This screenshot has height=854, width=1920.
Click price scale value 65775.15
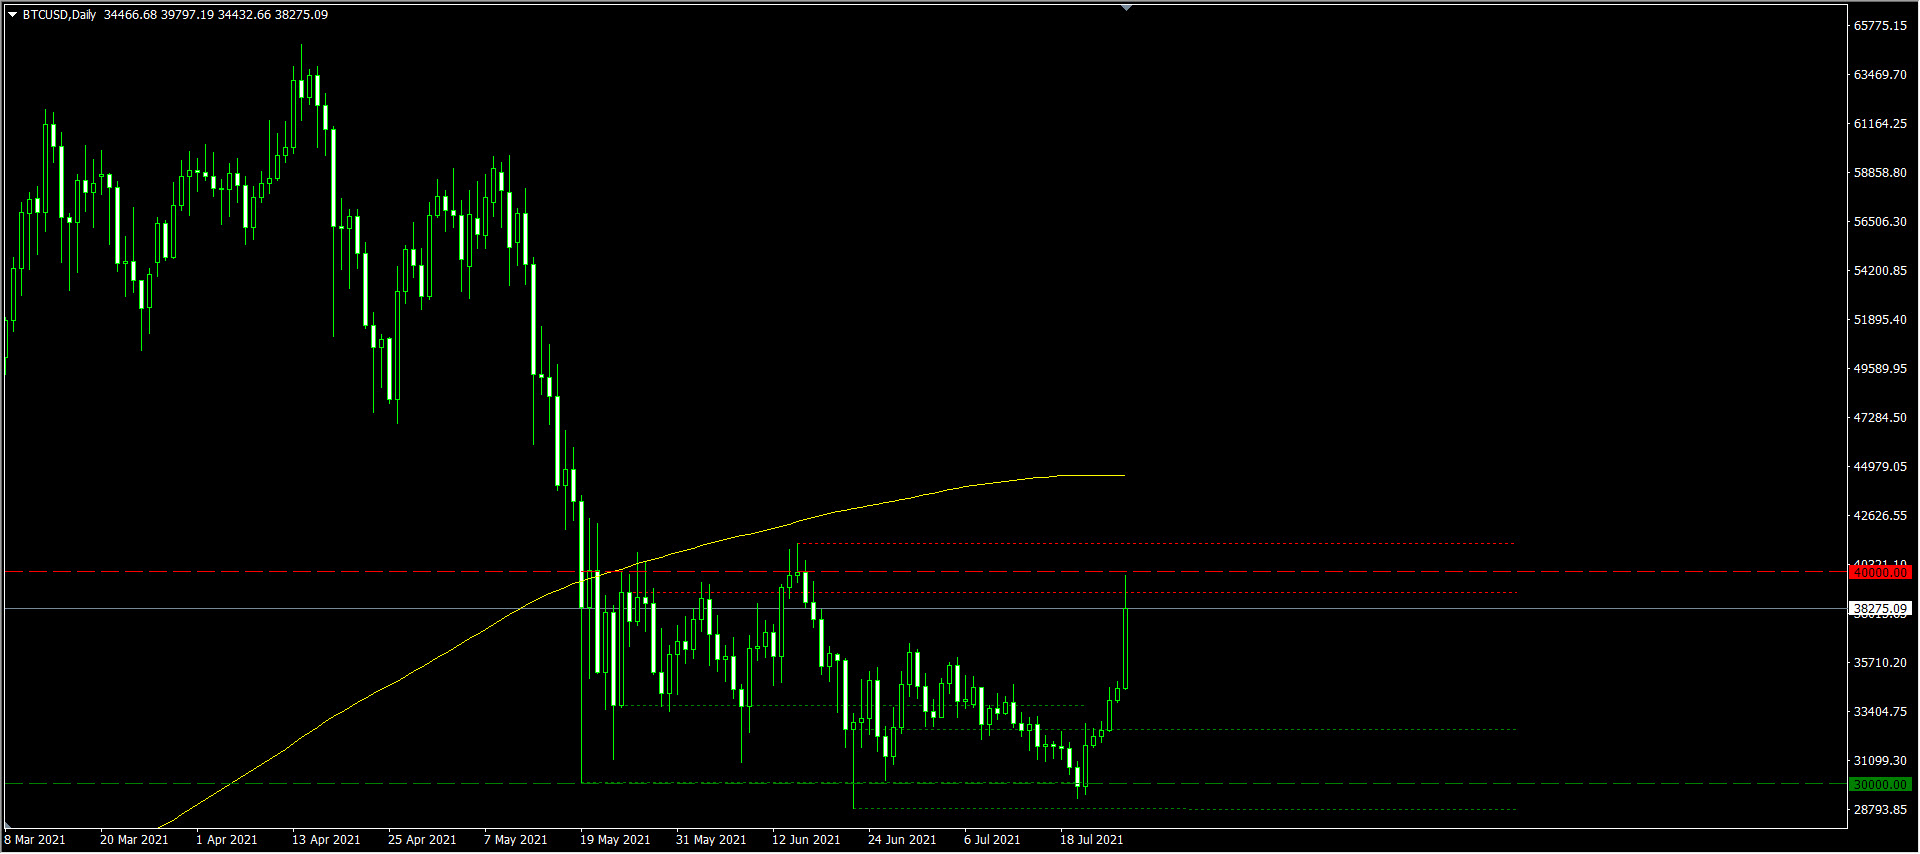1880,26
